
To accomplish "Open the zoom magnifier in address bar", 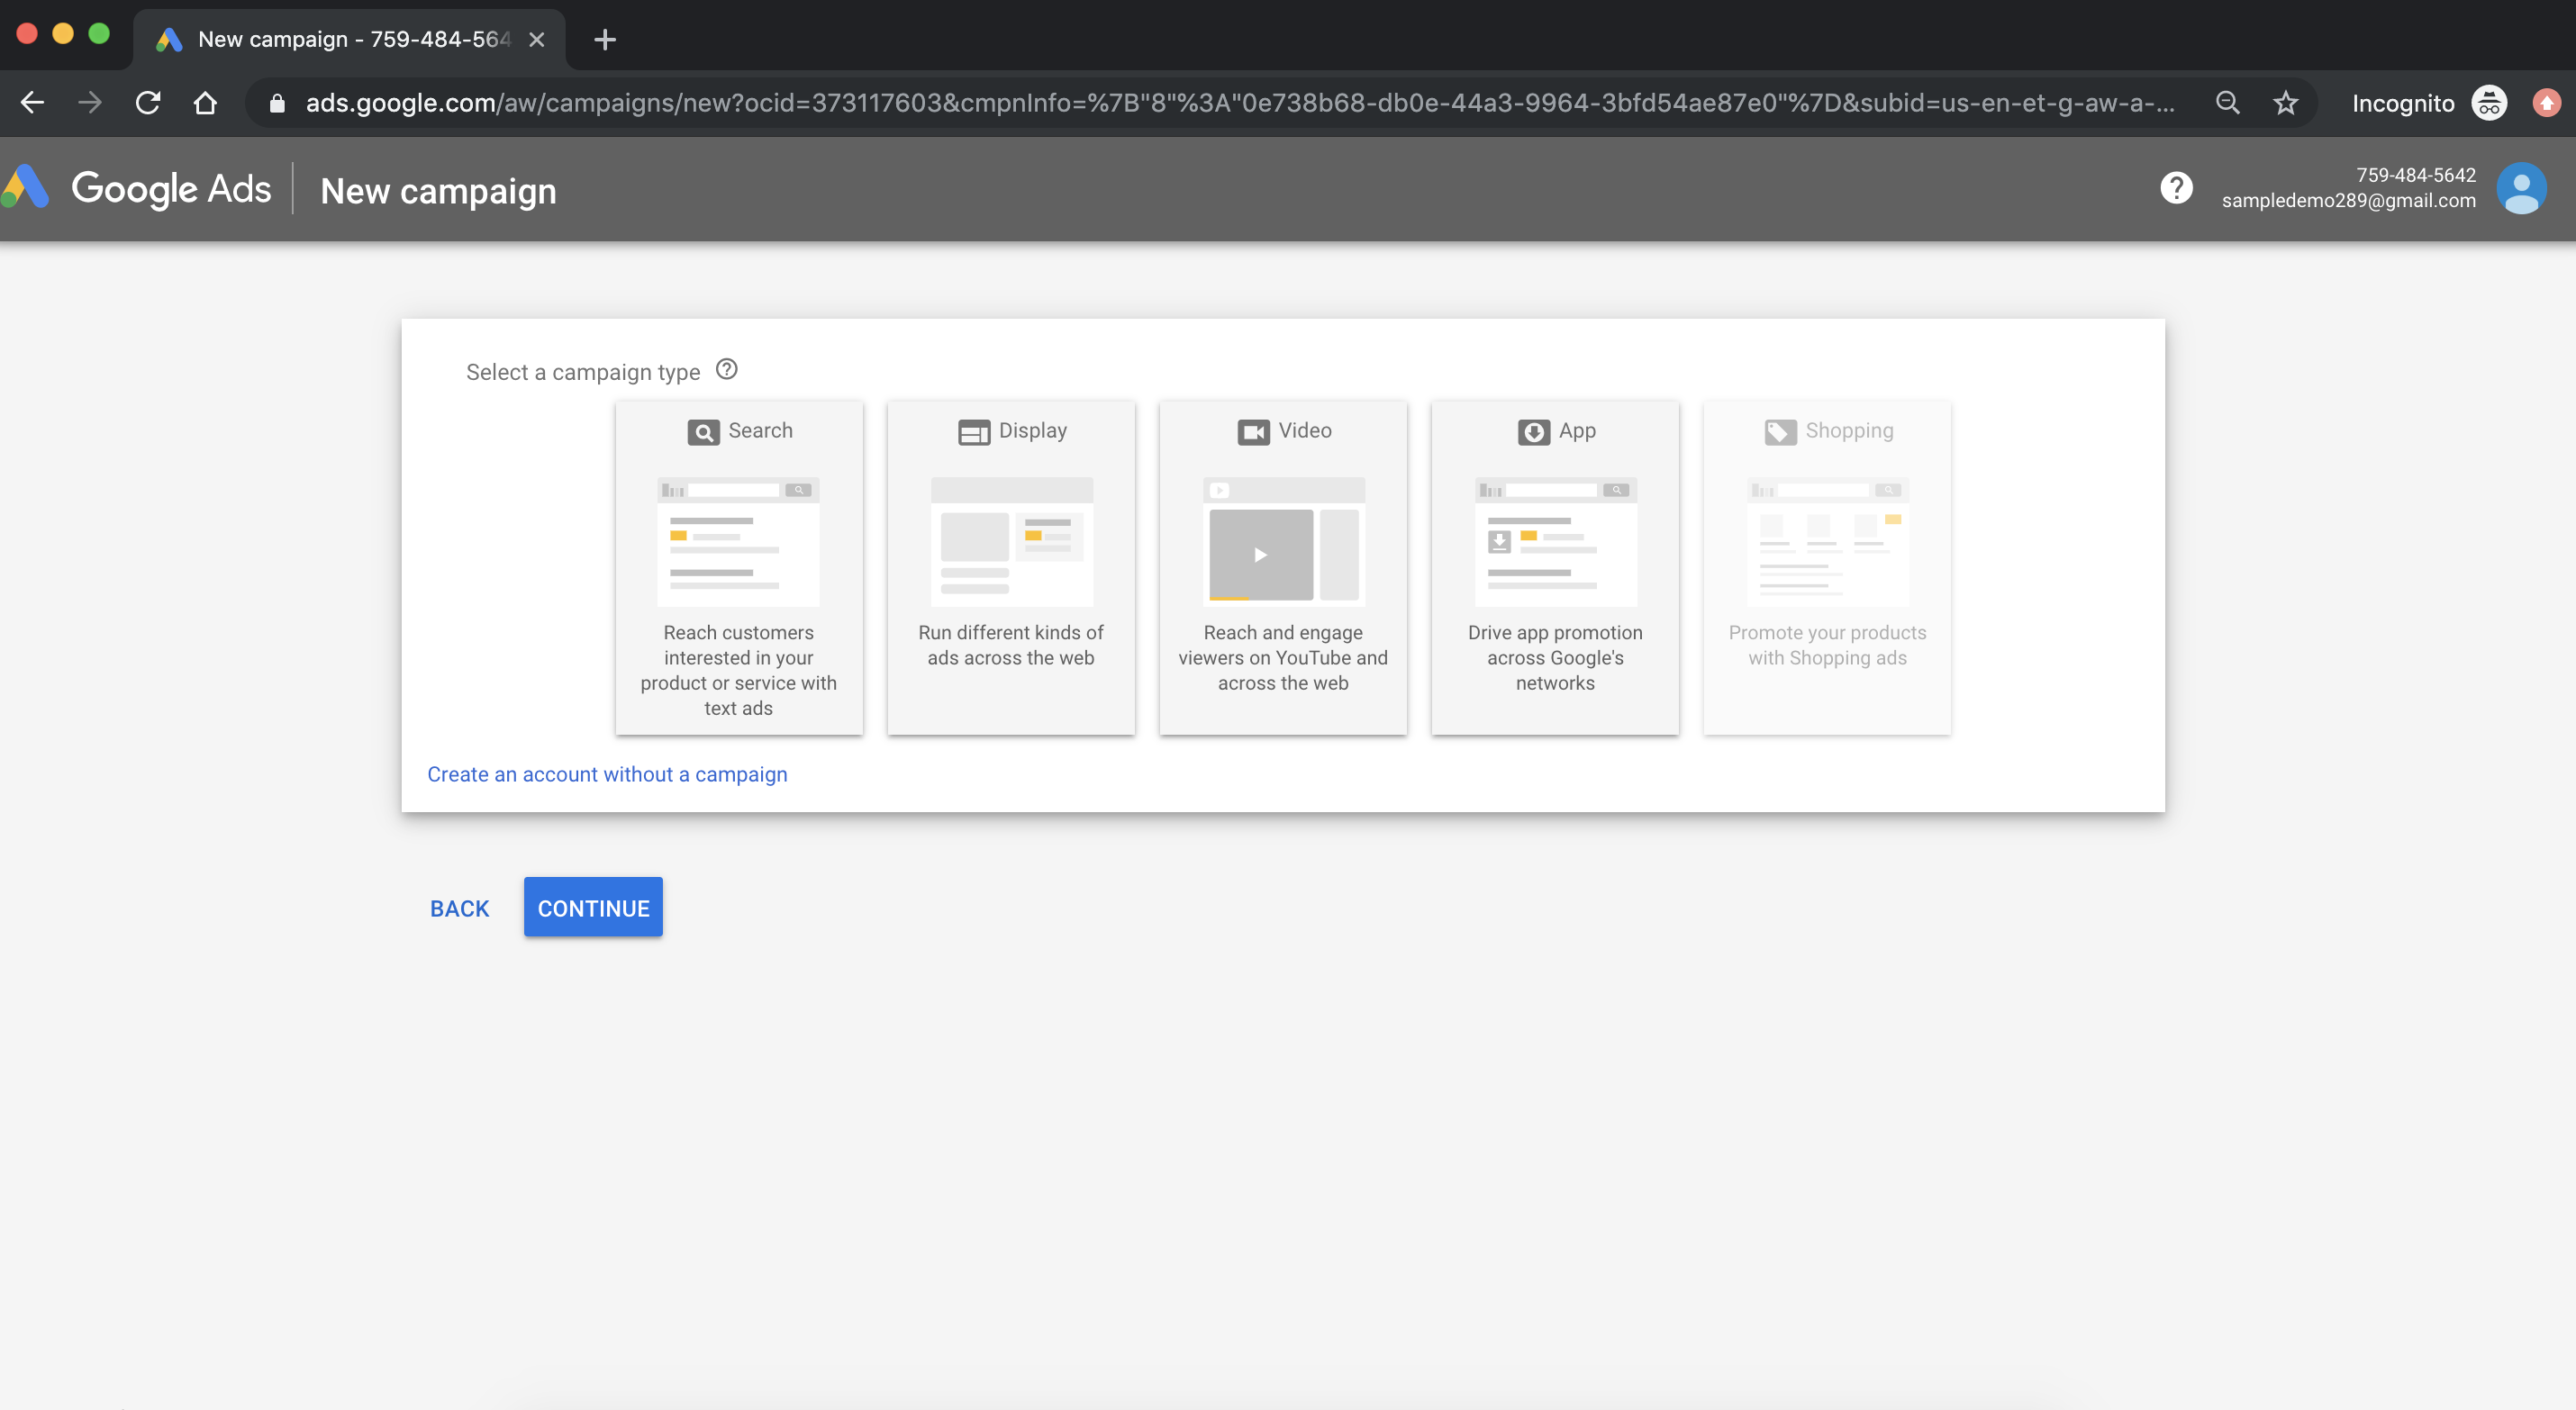I will pos(2227,103).
